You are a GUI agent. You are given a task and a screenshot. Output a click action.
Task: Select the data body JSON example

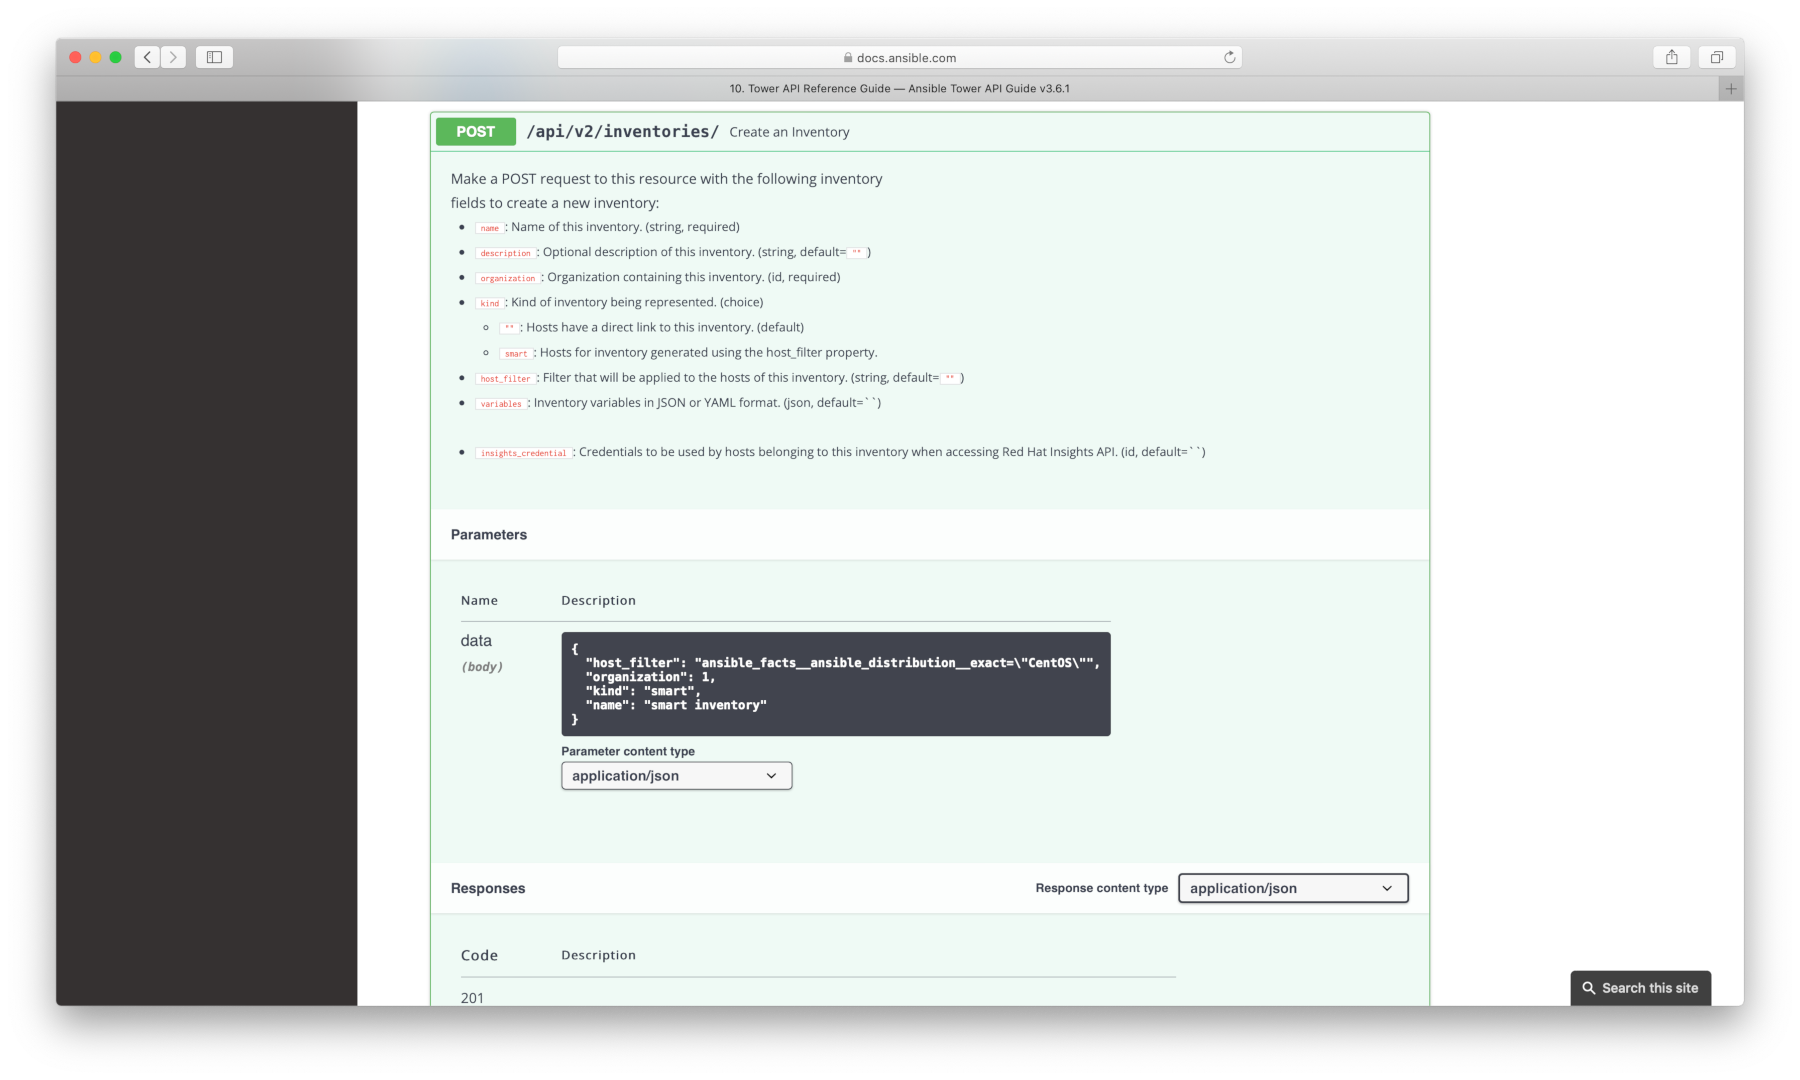[x=836, y=683]
